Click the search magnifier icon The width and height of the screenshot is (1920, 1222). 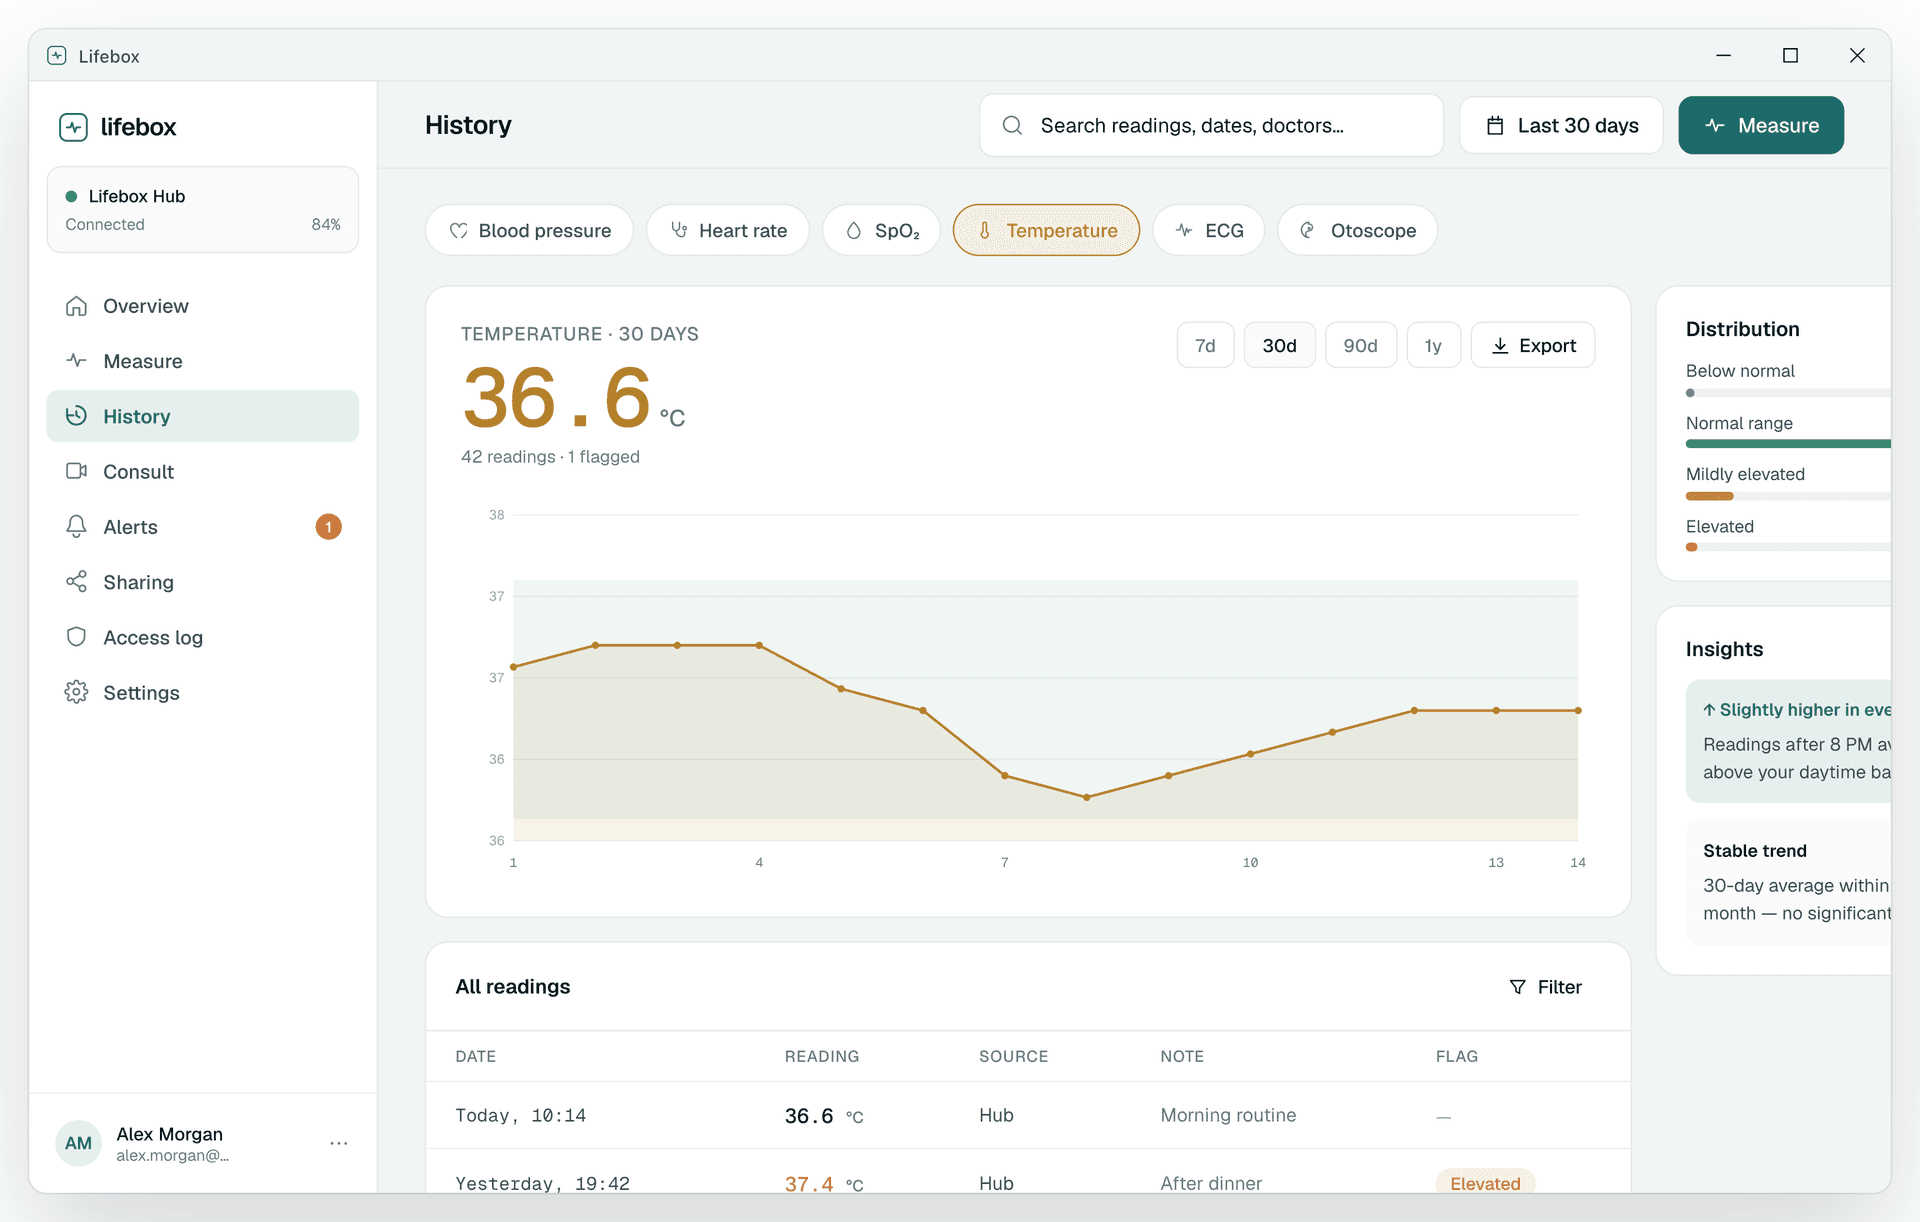tap(1012, 125)
